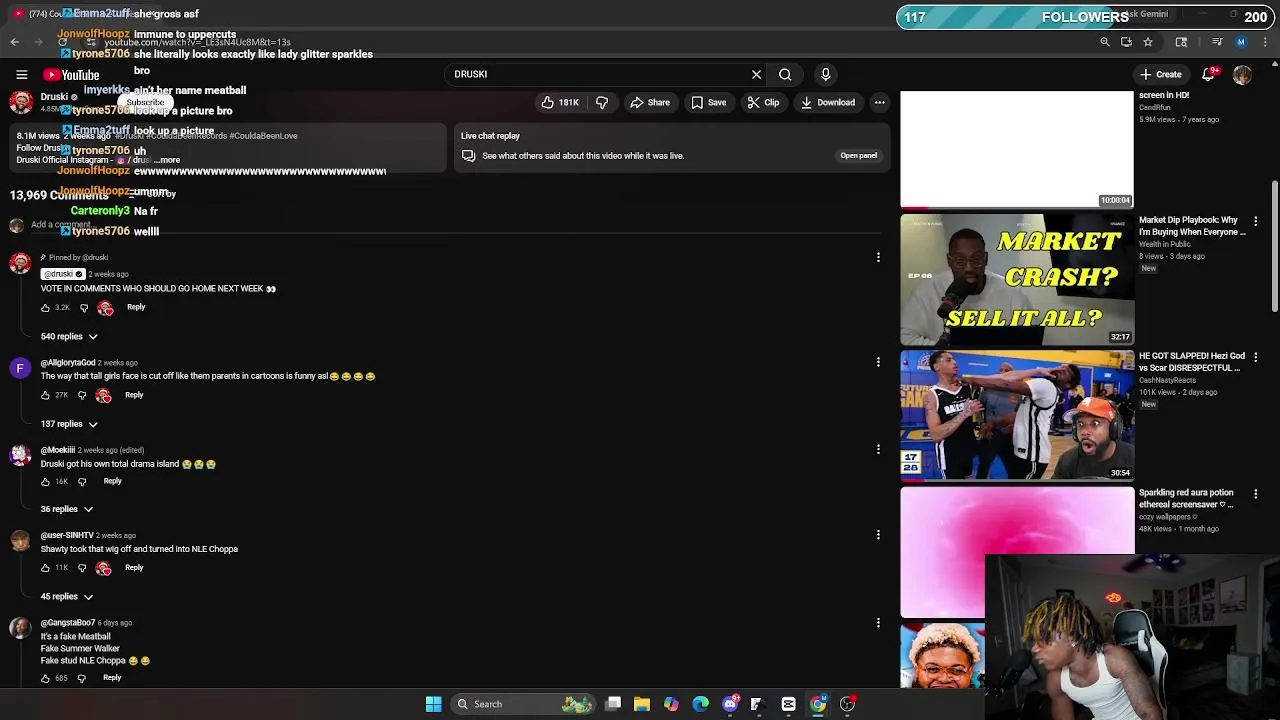The height and width of the screenshot is (720, 1280).
Task: Open options for the Market Dip Playbook video
Action: tap(1256, 221)
